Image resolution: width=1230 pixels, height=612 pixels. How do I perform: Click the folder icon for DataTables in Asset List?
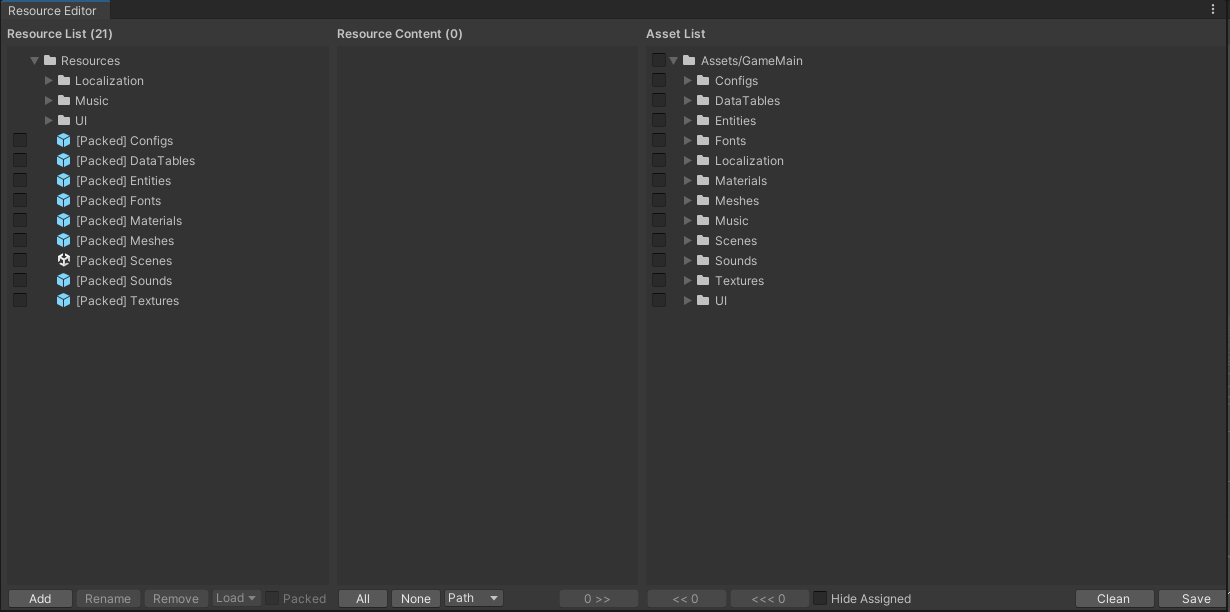point(703,100)
